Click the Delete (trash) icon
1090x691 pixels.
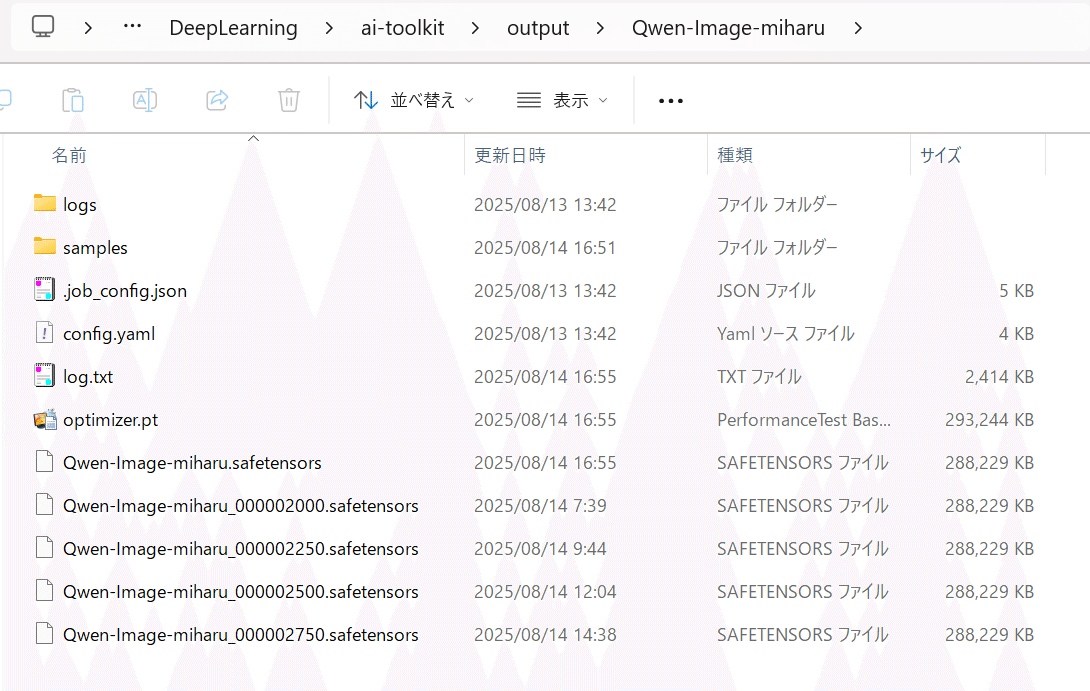click(x=289, y=100)
